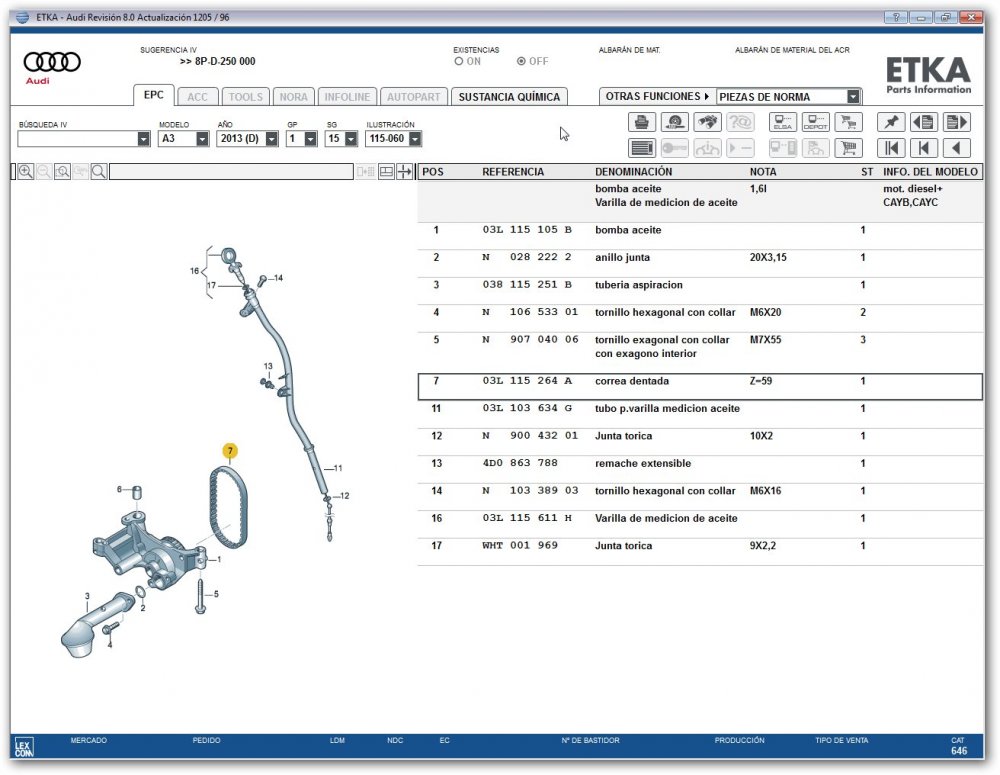Screen dimensions: 1000x775
Task: Click the pushpin icon
Action: [891, 122]
